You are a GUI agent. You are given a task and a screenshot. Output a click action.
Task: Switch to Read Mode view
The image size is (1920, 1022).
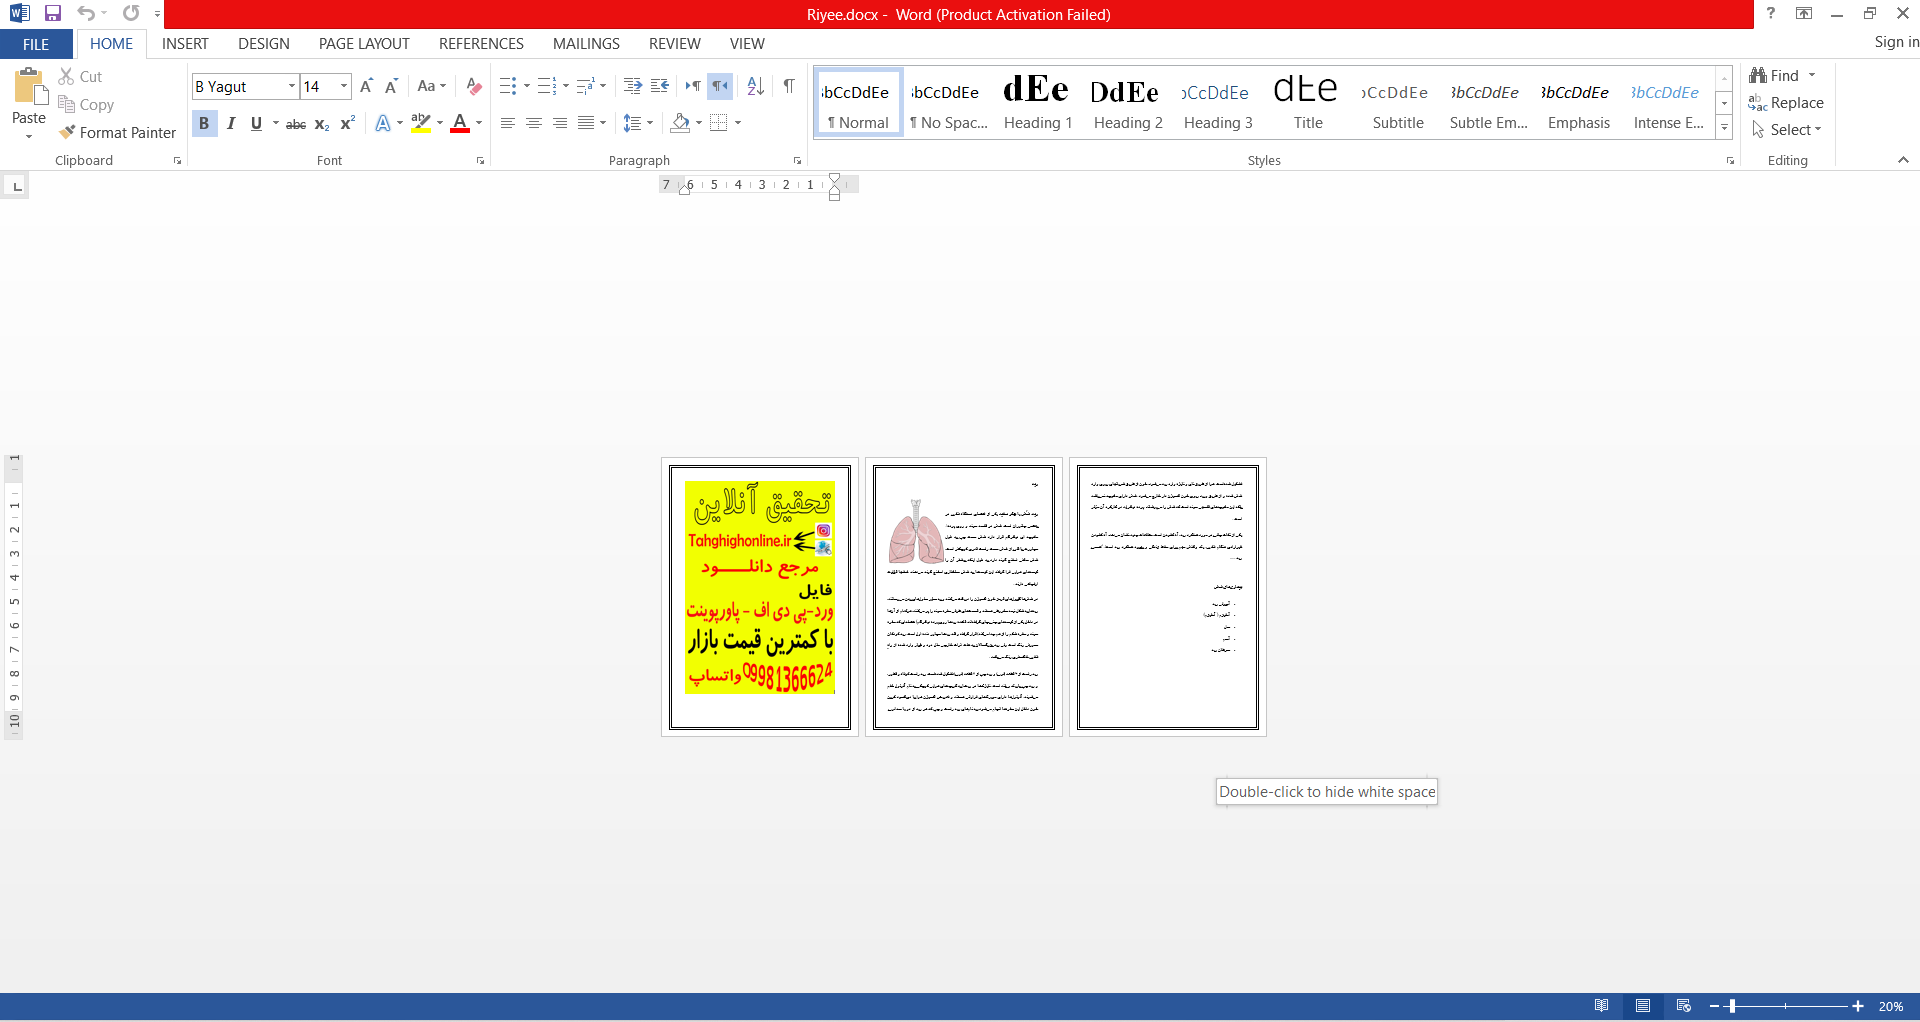click(x=1602, y=1006)
